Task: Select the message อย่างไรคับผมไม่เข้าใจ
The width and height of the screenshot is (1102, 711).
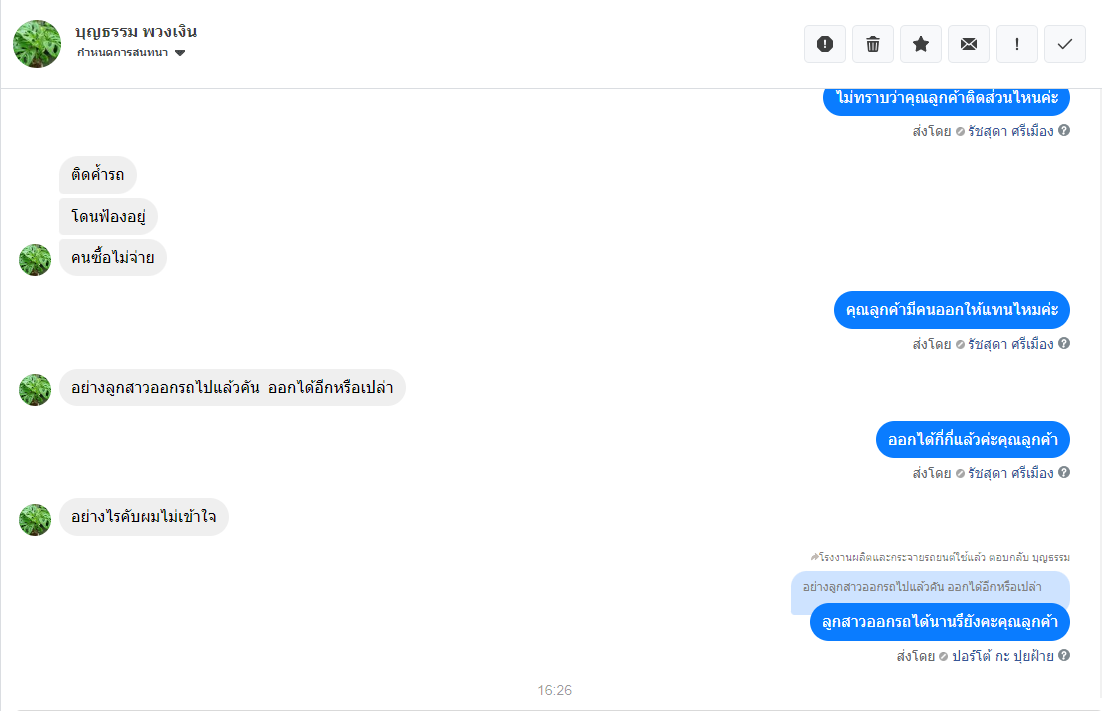Action: [143, 517]
